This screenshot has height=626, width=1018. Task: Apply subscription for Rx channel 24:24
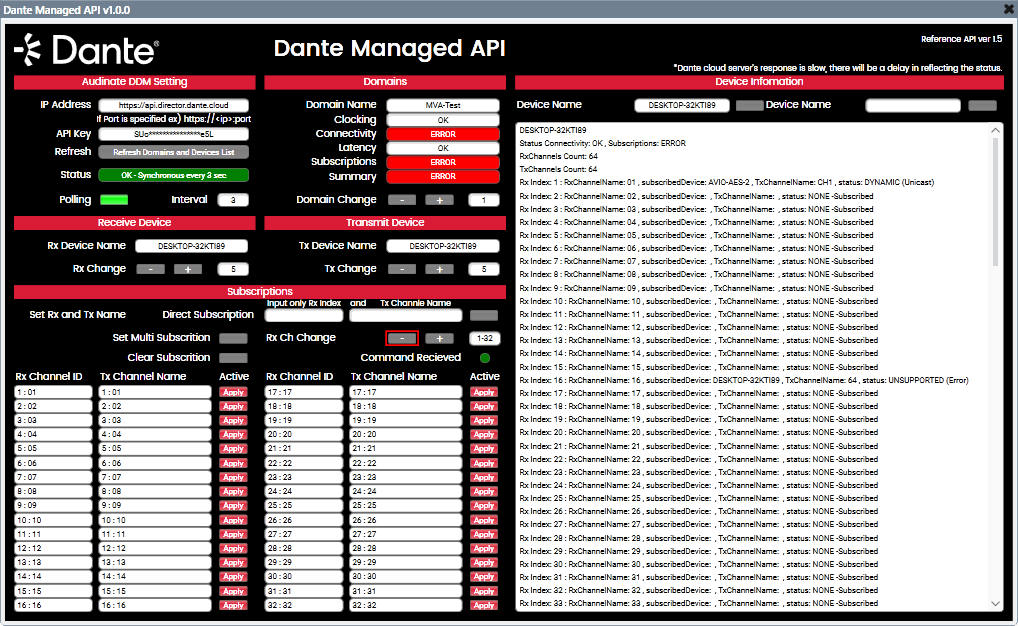click(484, 492)
